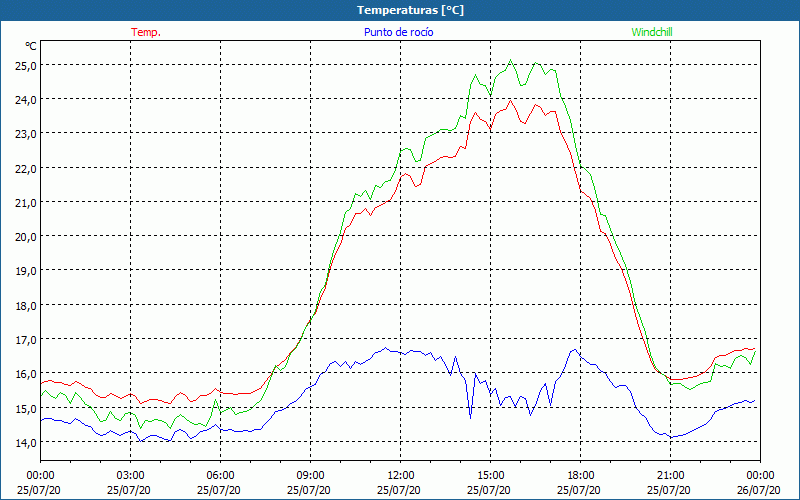Click the "06:00" time label

(220, 476)
